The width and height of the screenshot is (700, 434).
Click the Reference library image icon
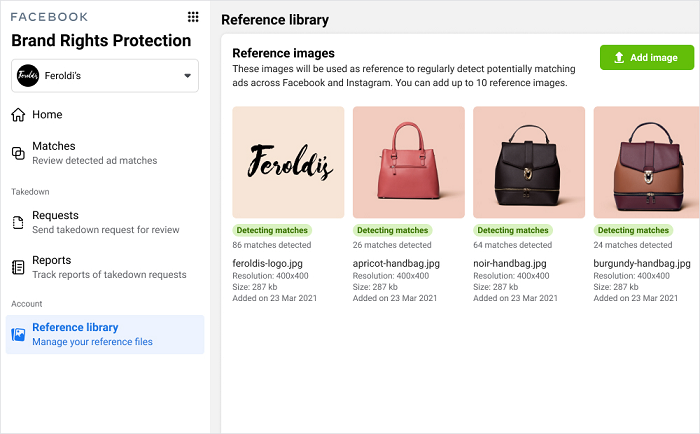click(x=18, y=334)
